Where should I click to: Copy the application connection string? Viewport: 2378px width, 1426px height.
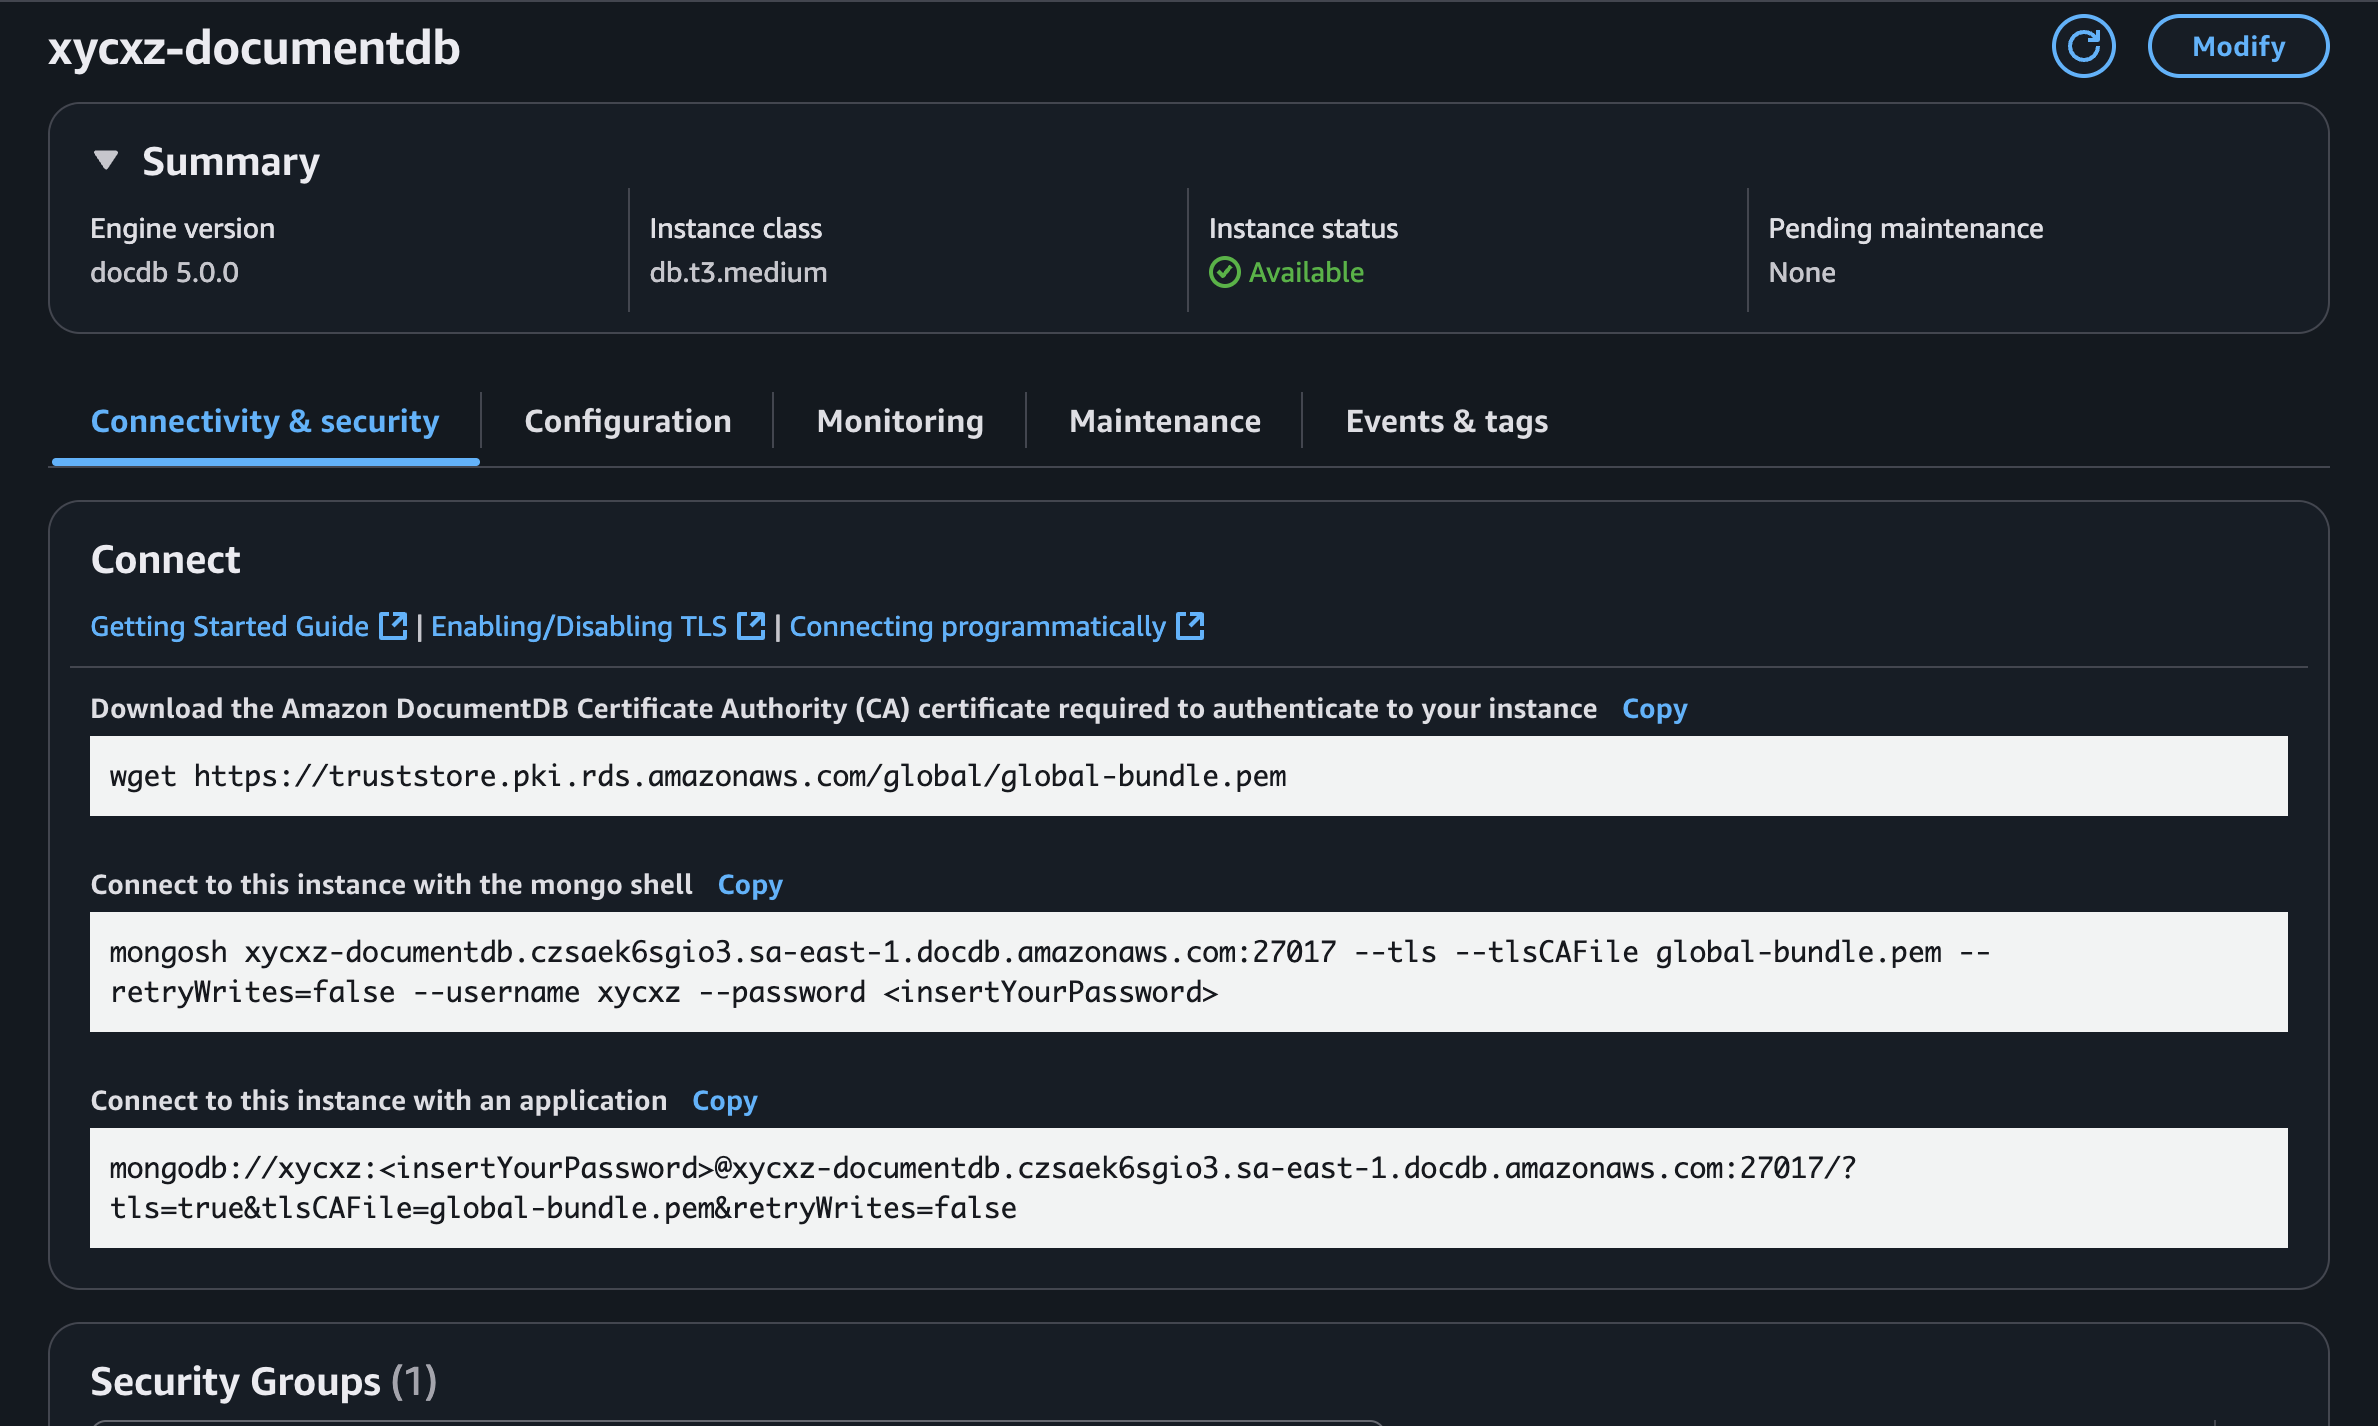pos(724,1100)
